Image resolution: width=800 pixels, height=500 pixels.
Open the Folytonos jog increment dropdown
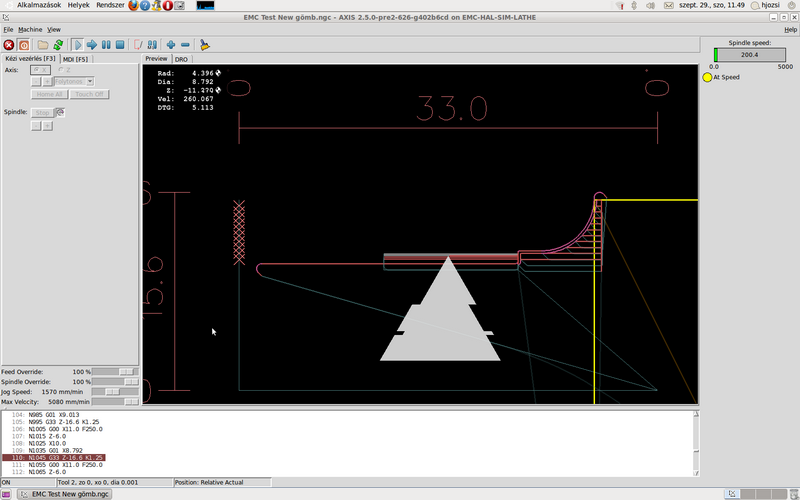(74, 81)
